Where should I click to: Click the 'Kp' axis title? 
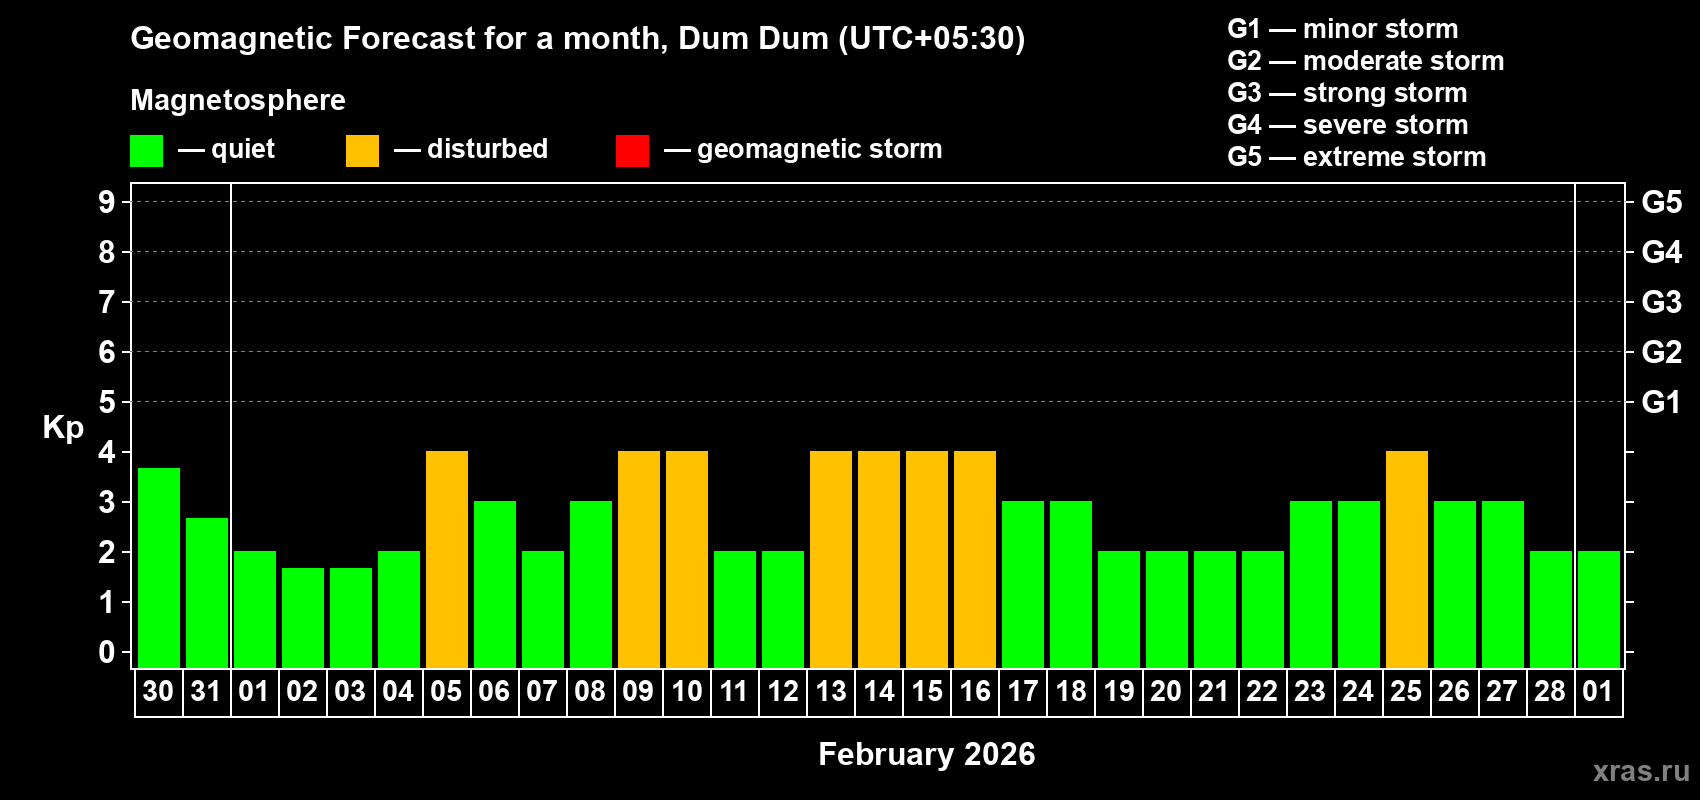tap(63, 428)
